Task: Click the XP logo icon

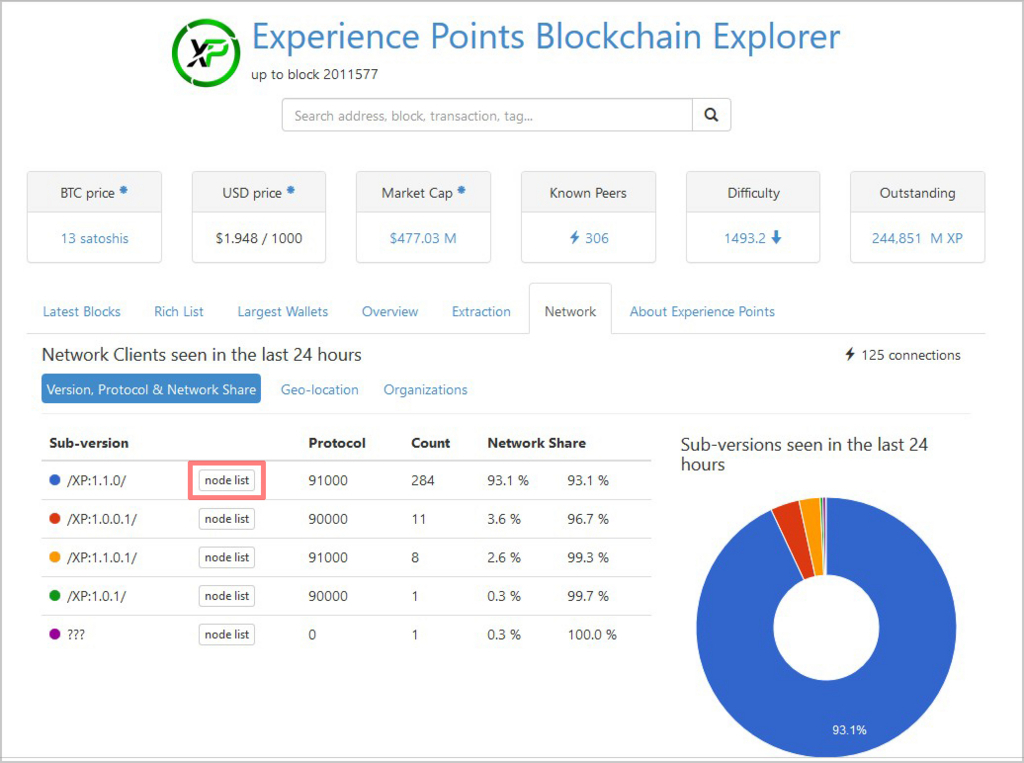Action: 206,53
